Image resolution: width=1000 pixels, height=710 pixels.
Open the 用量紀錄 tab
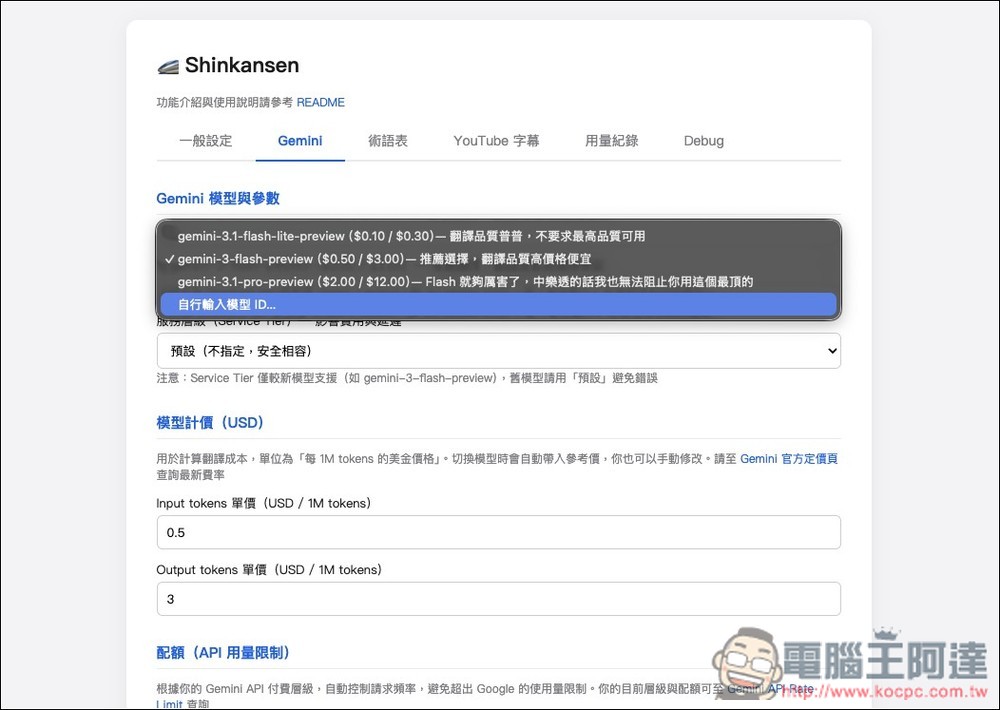pos(611,141)
